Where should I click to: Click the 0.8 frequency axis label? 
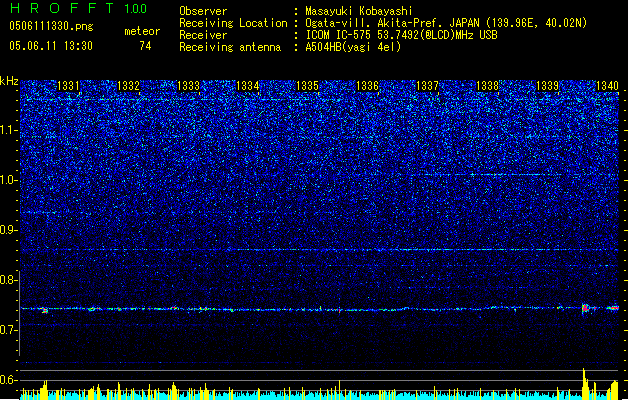pos(8,280)
